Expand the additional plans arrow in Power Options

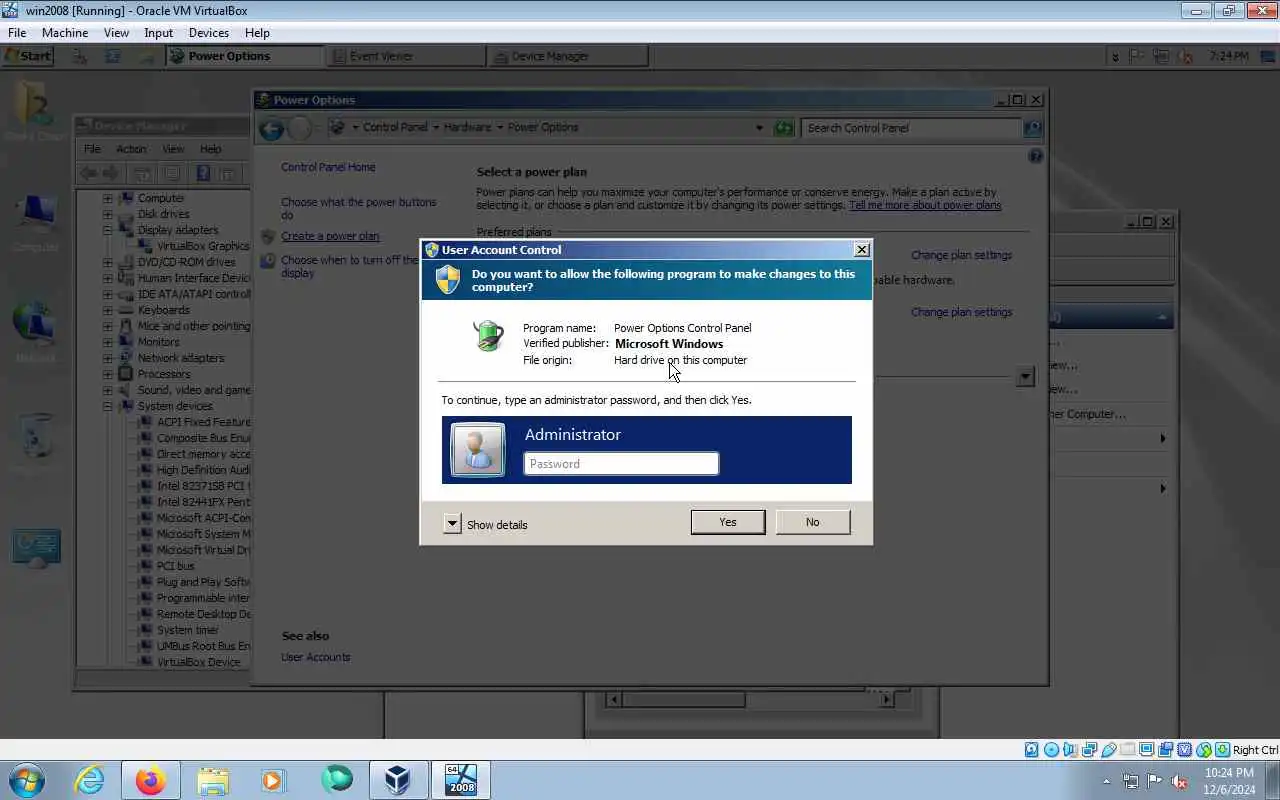(x=1025, y=377)
